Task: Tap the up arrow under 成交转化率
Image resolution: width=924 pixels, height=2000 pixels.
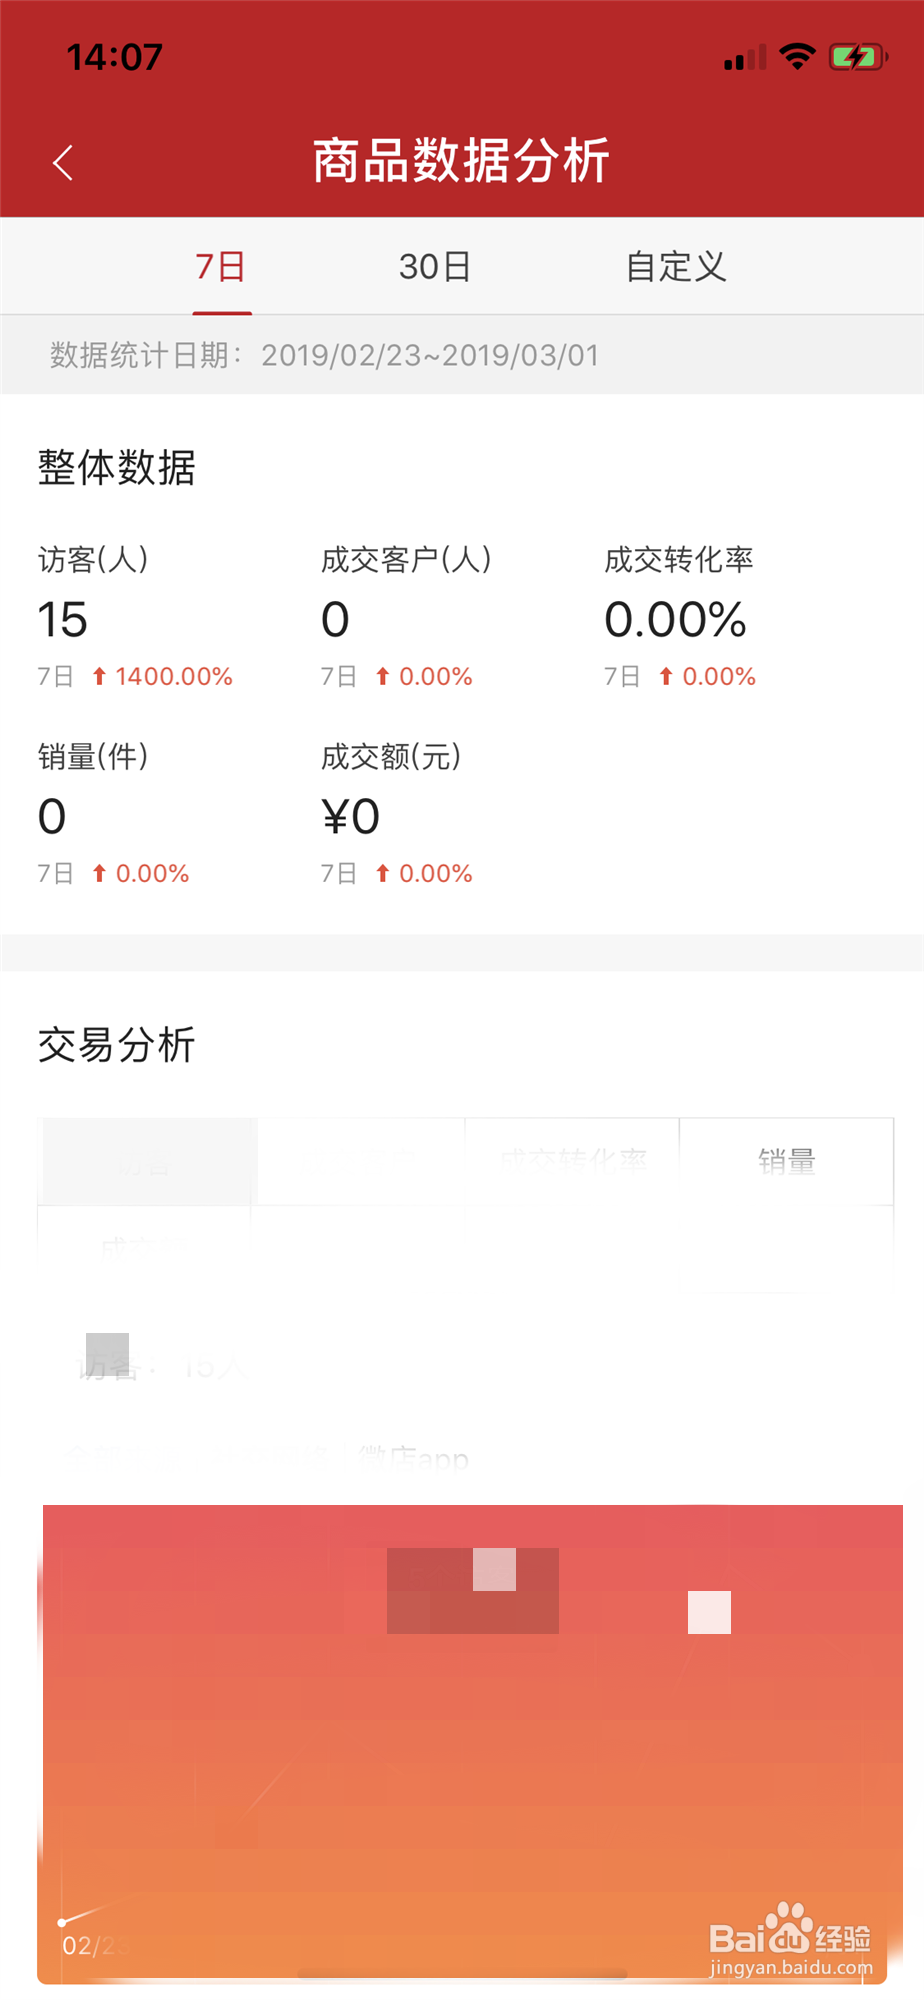Action: coord(666,677)
